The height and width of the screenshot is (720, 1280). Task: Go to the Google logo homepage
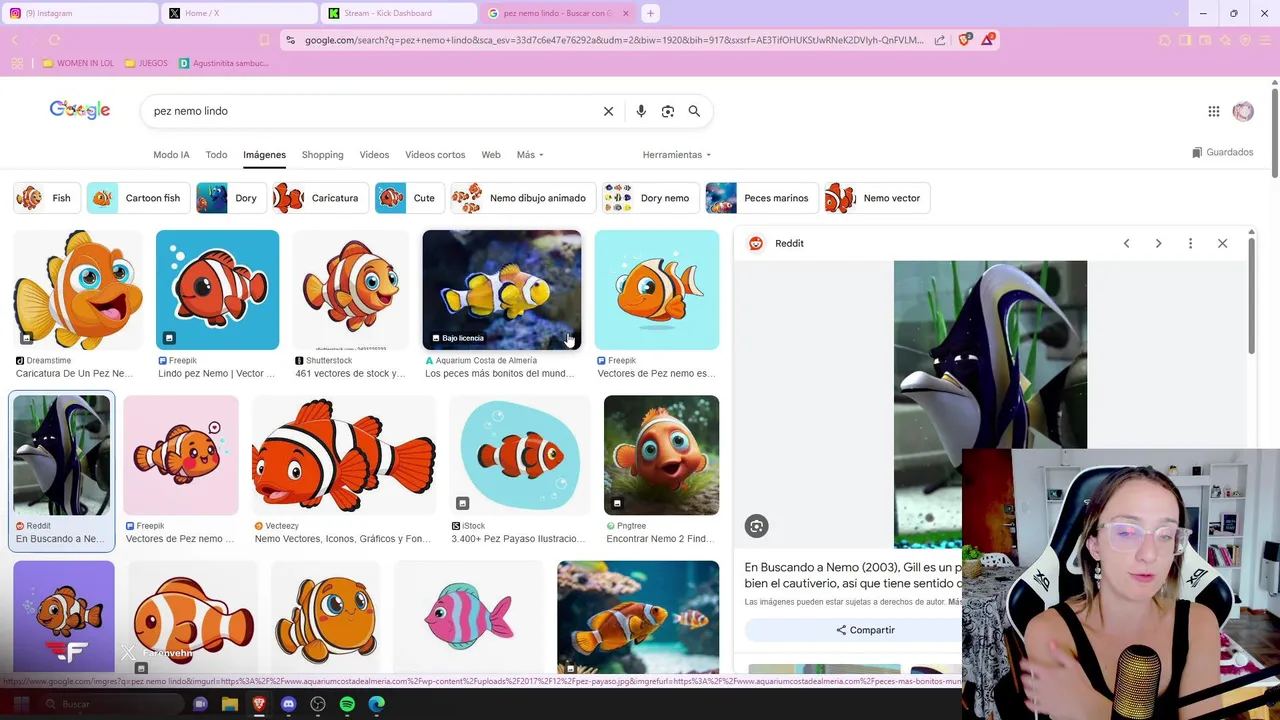(x=80, y=110)
